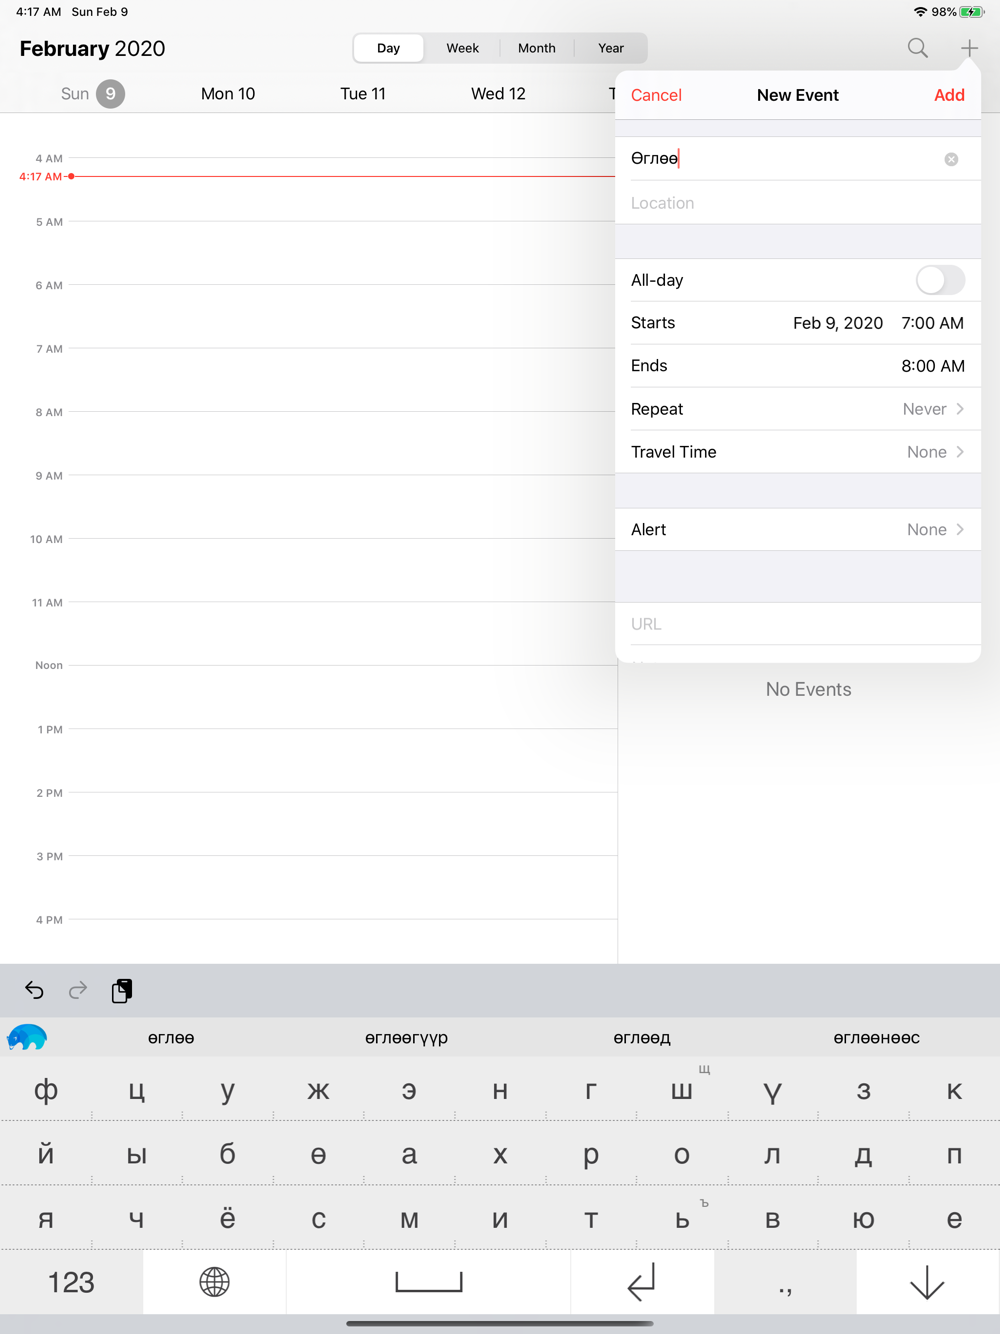Viewport: 1000px width, 1334px height.
Task: Switch to Week view
Action: [x=462, y=48]
